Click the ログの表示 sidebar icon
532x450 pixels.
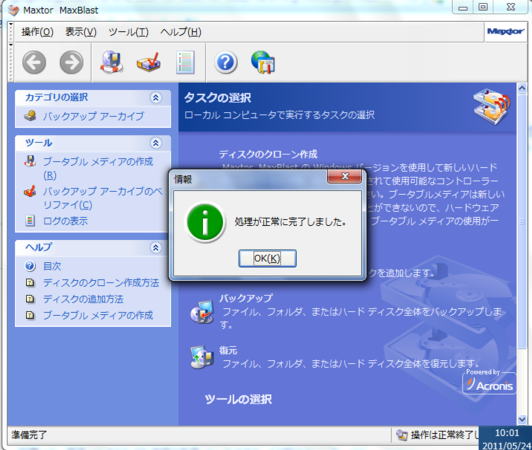coord(30,221)
